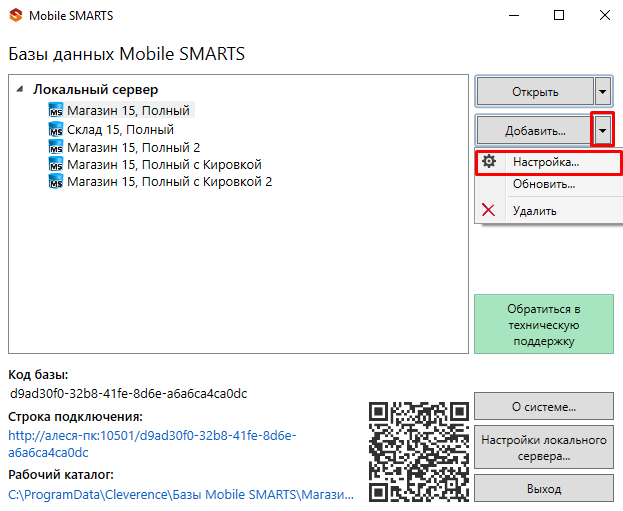Click the database code d9ad30f0-32b8-41fe text
Image resolution: width=623 pixels, height=511 pixels.
[128, 393]
